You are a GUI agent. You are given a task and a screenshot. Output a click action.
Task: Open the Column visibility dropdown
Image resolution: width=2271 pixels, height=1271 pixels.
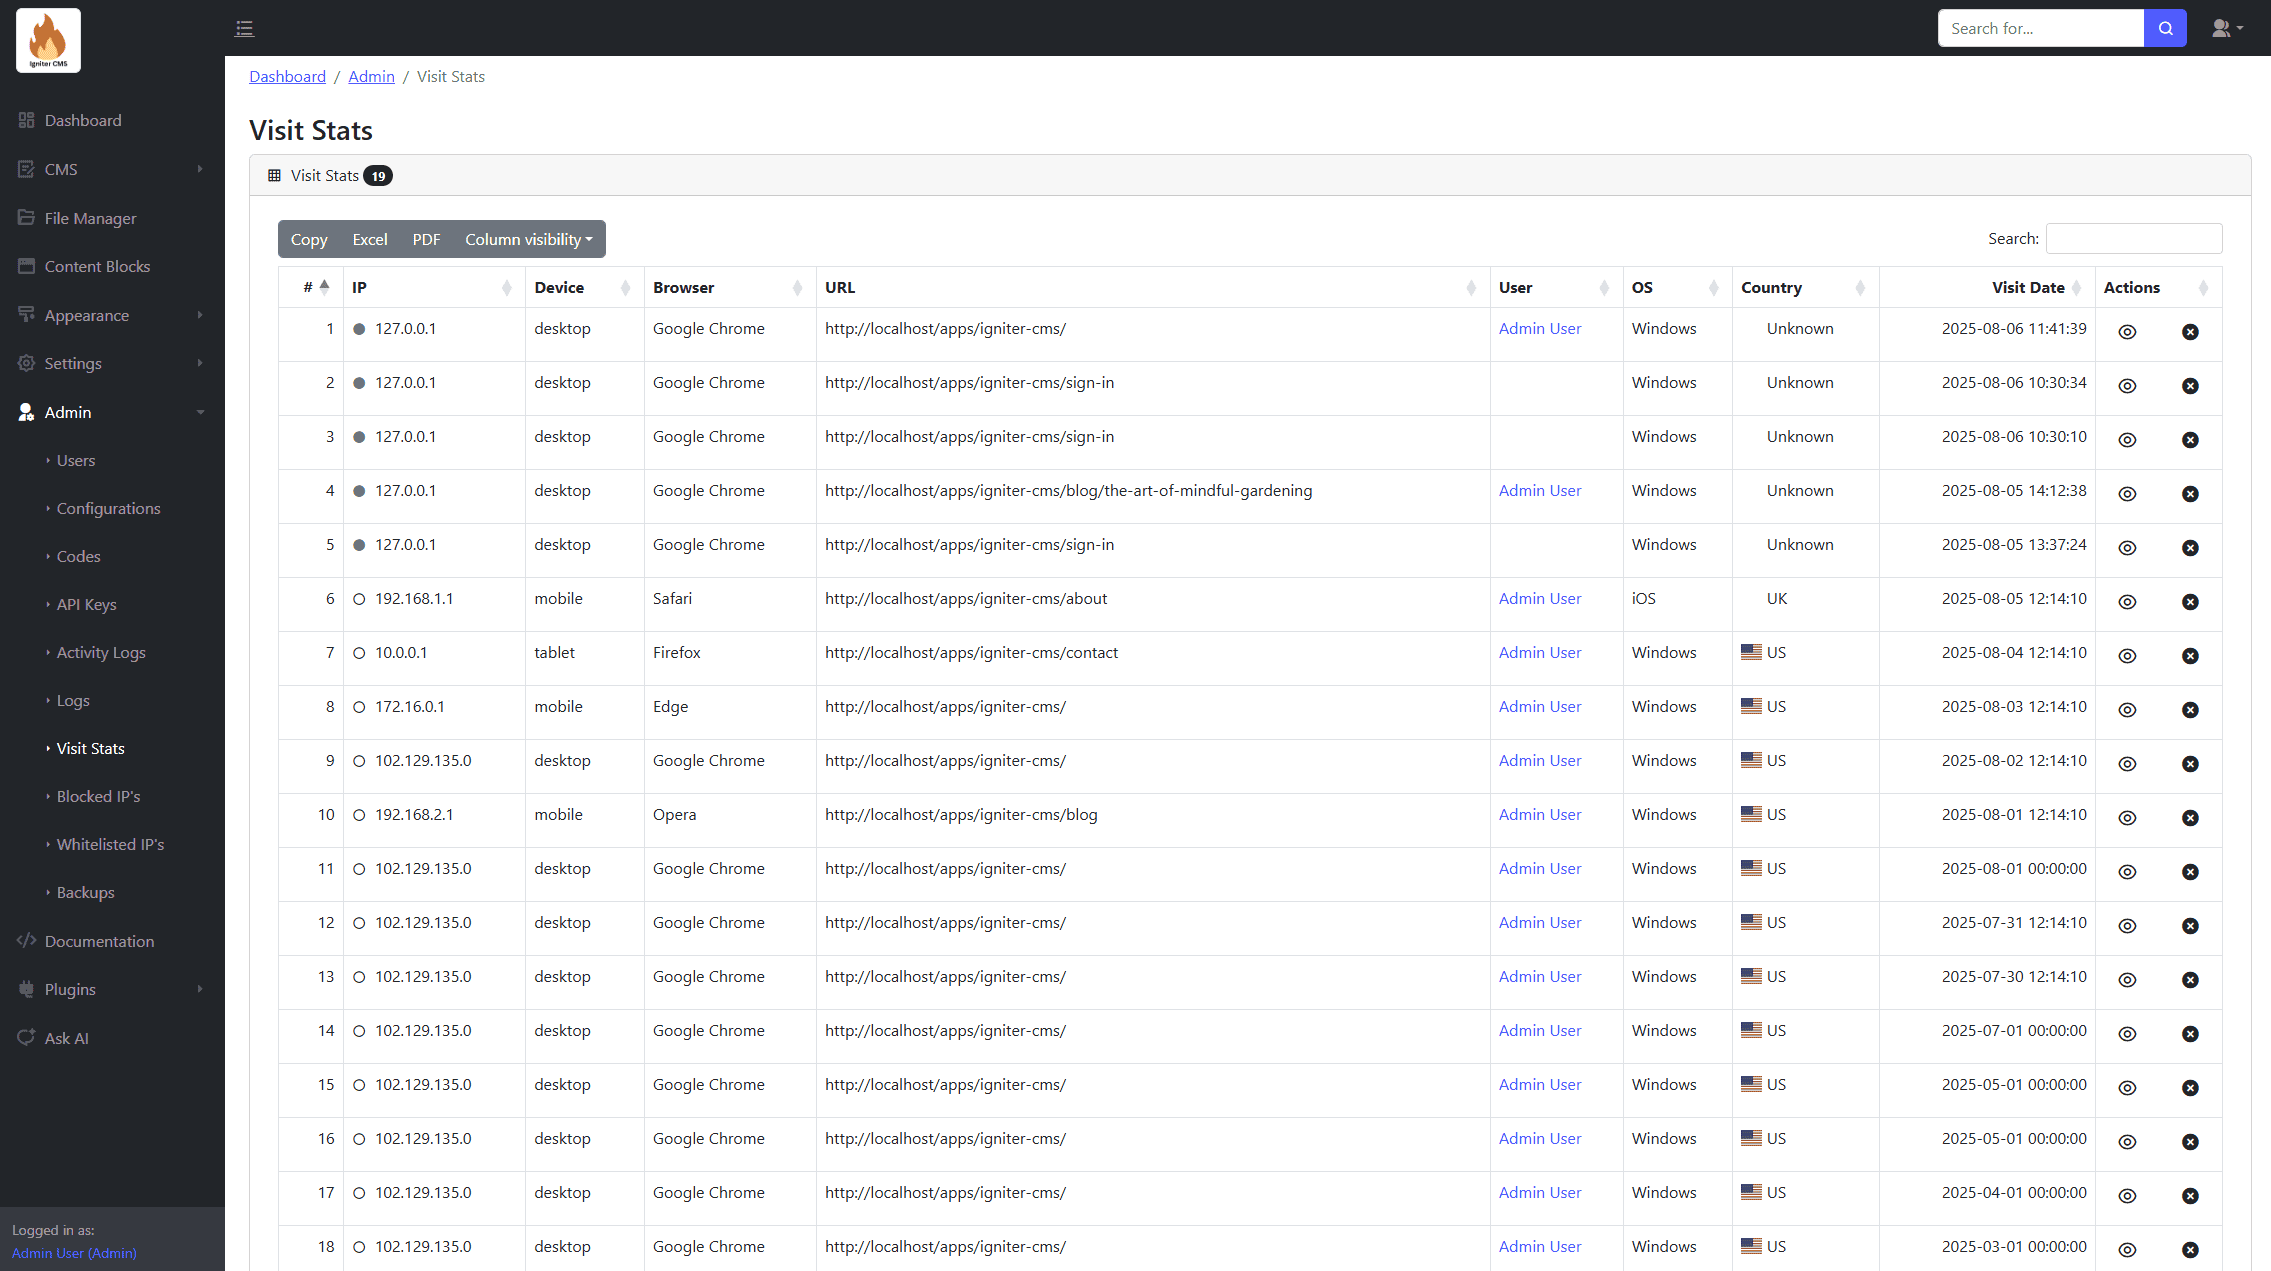[x=528, y=239]
